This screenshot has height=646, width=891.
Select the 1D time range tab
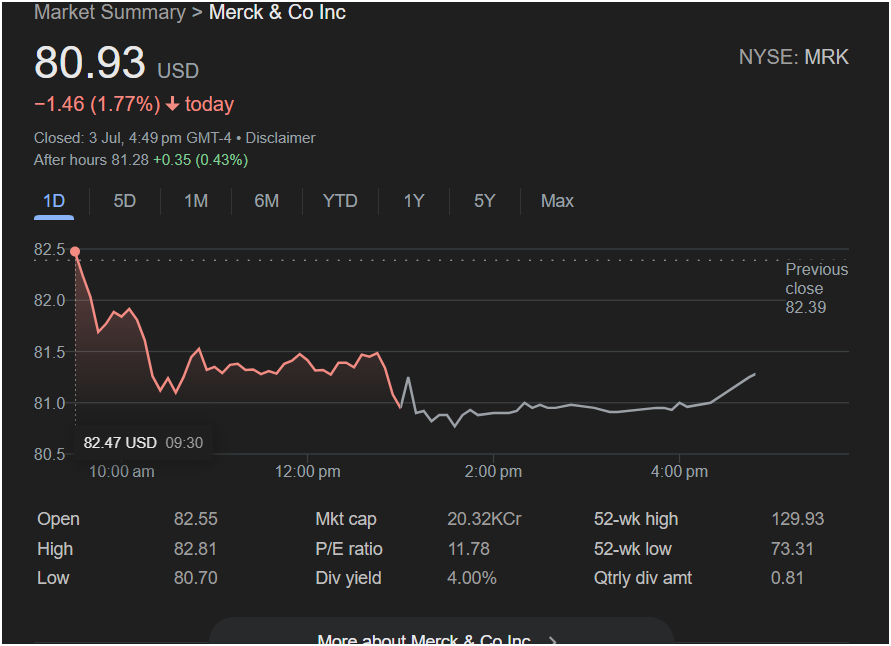tap(54, 201)
